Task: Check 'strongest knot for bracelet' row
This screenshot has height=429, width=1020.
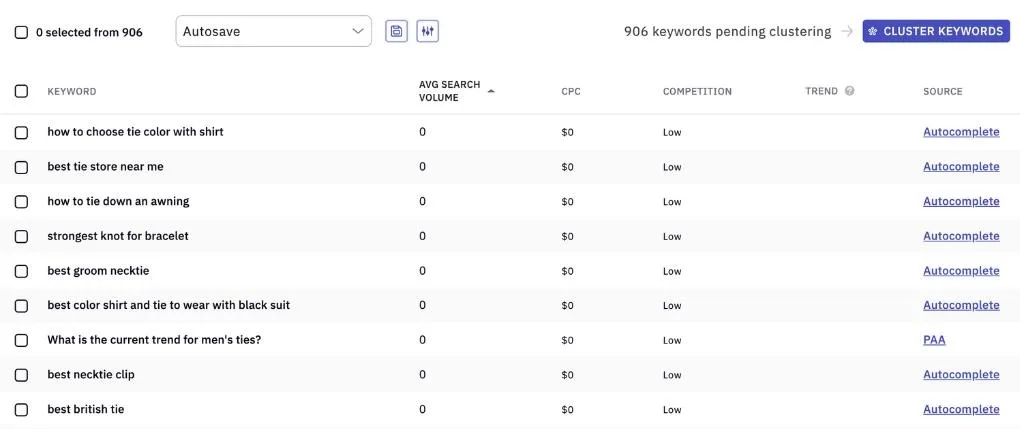Action: click(x=21, y=236)
